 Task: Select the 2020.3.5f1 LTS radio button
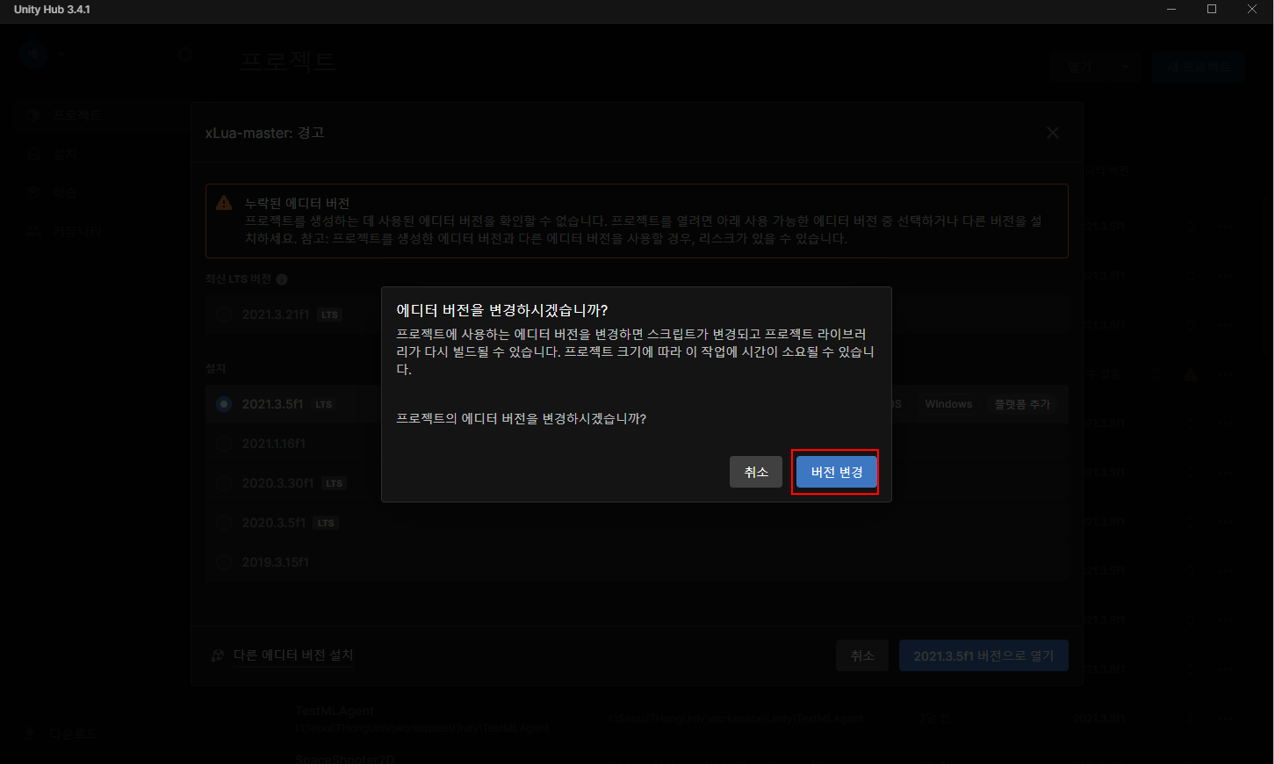click(x=224, y=522)
